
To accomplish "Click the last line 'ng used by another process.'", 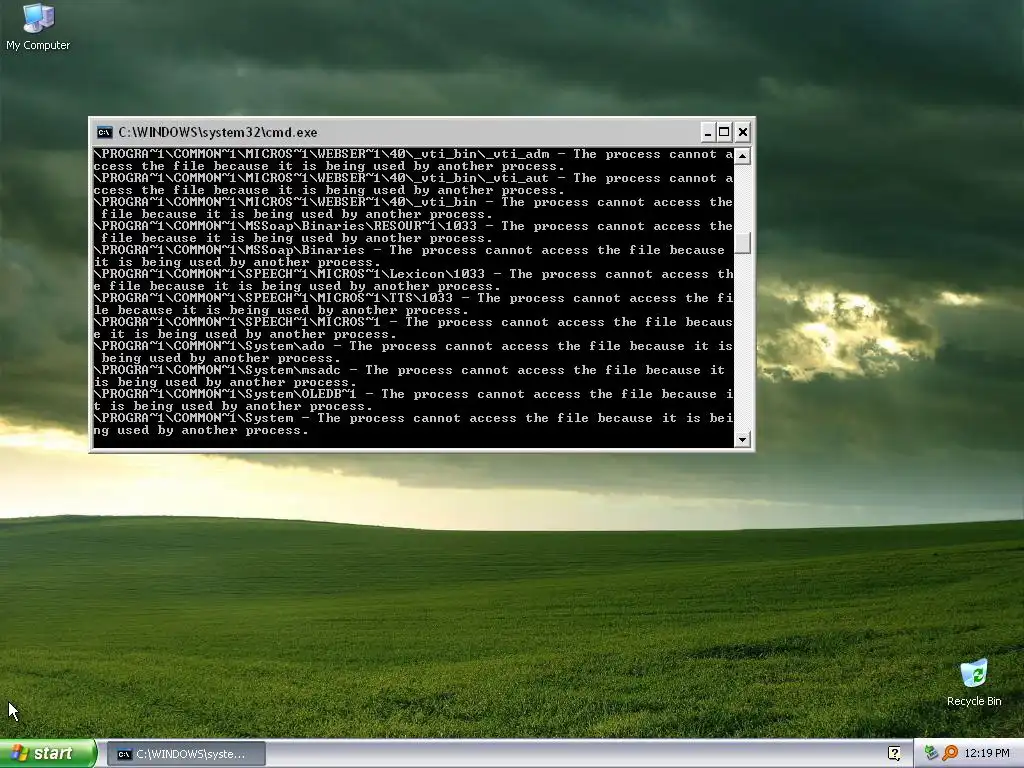I will click(200, 430).
